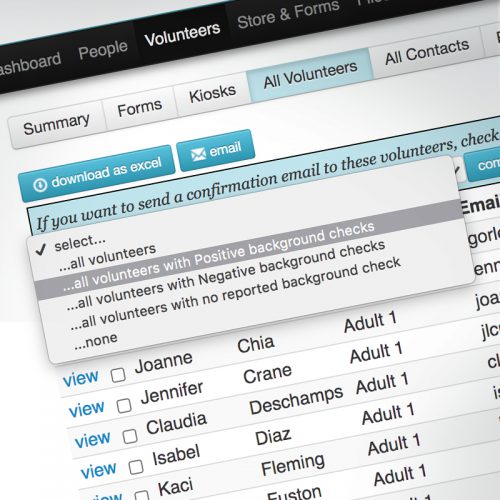Open view link for Joanne

pos(81,378)
